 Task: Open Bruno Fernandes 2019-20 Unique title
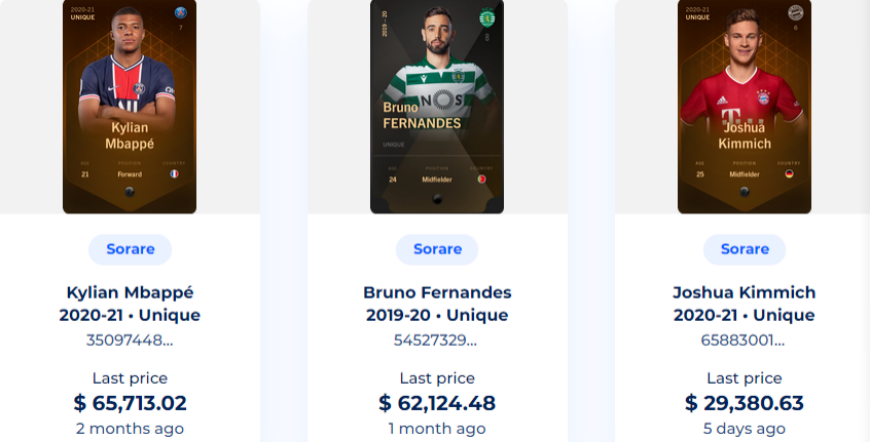pyautogui.click(x=437, y=303)
